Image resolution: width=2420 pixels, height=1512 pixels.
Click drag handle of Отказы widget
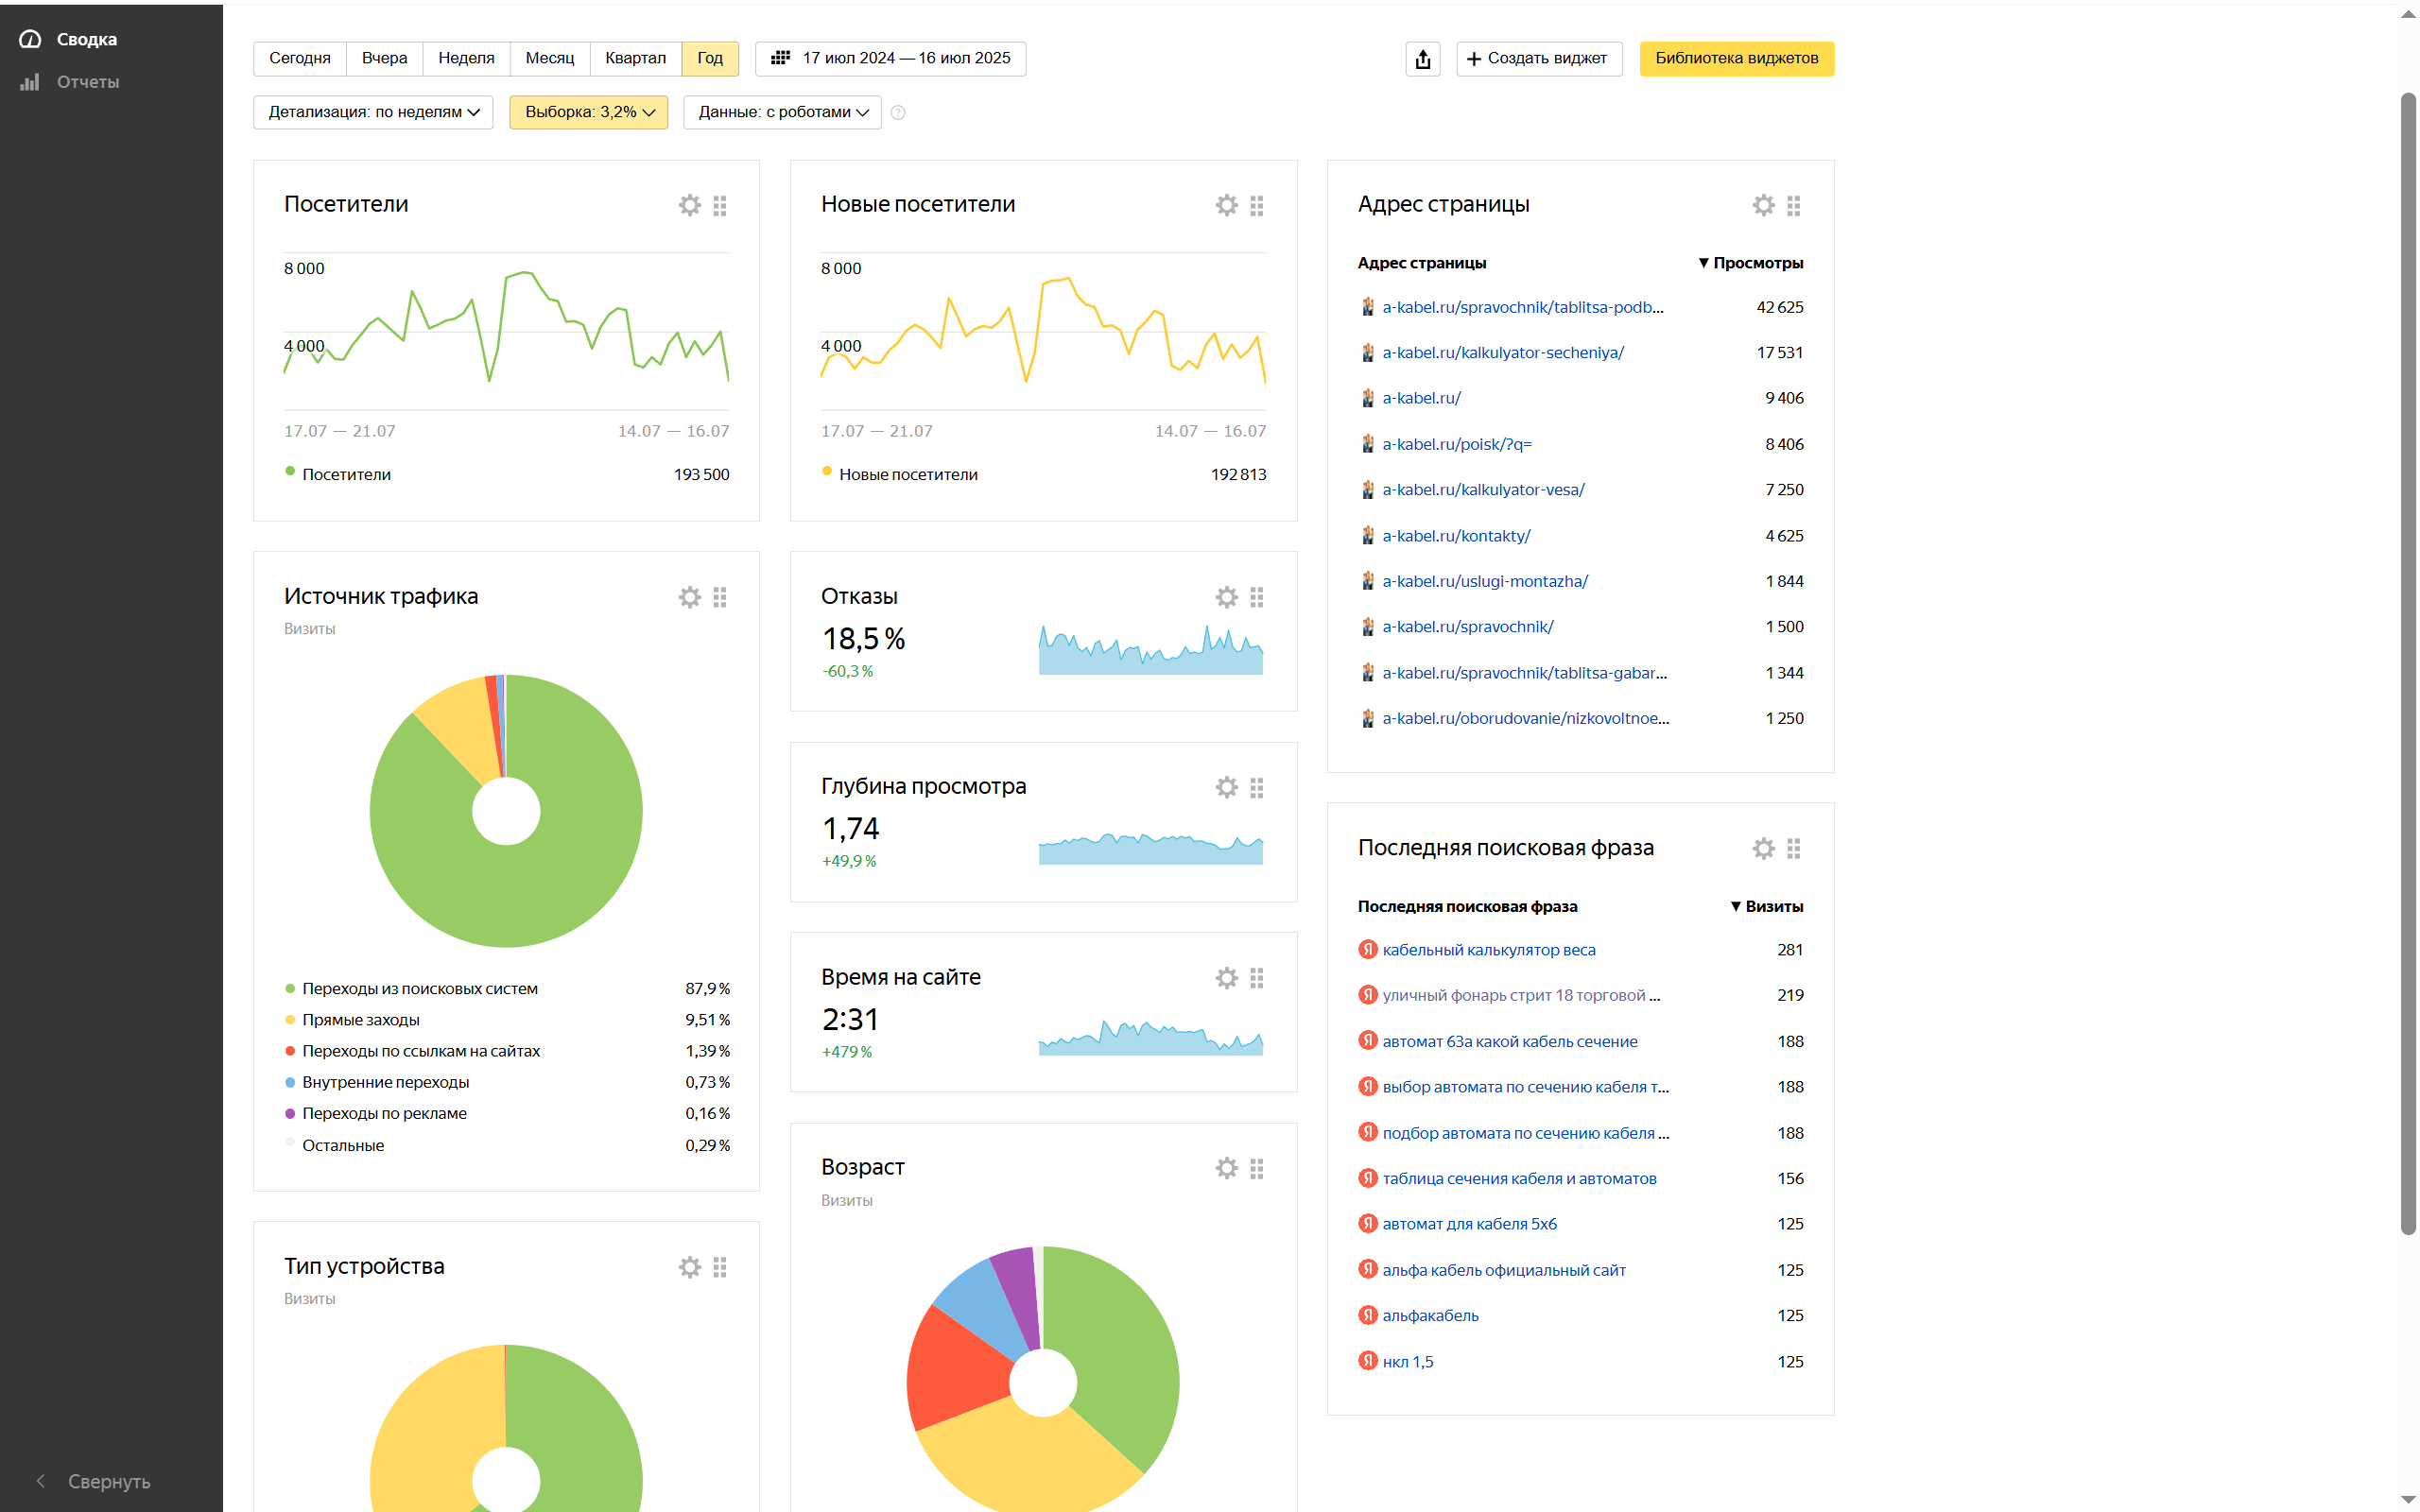tap(1257, 597)
